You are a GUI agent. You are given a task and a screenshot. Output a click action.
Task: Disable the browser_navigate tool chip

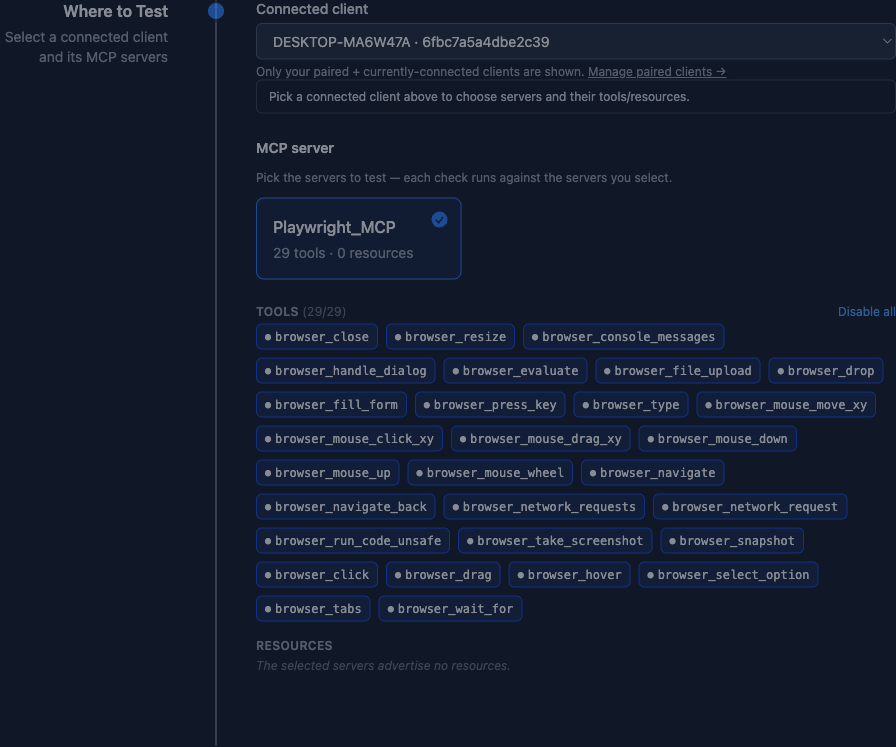pos(653,473)
